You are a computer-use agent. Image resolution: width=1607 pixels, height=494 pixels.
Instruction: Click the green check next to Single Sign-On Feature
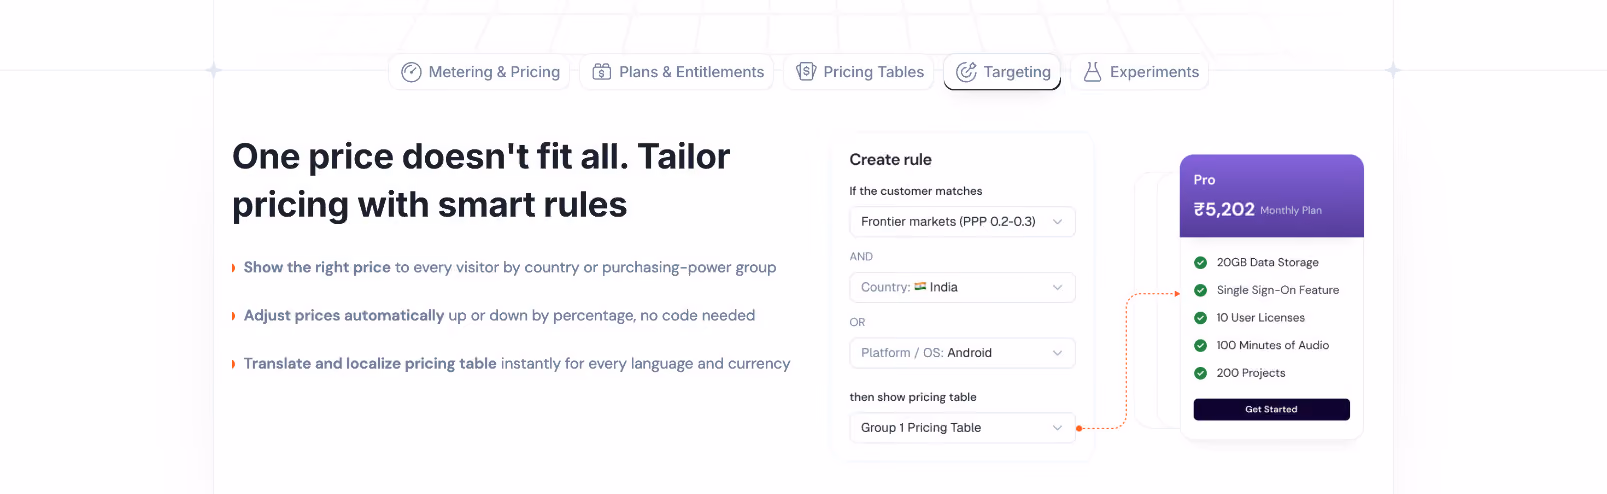pos(1201,291)
